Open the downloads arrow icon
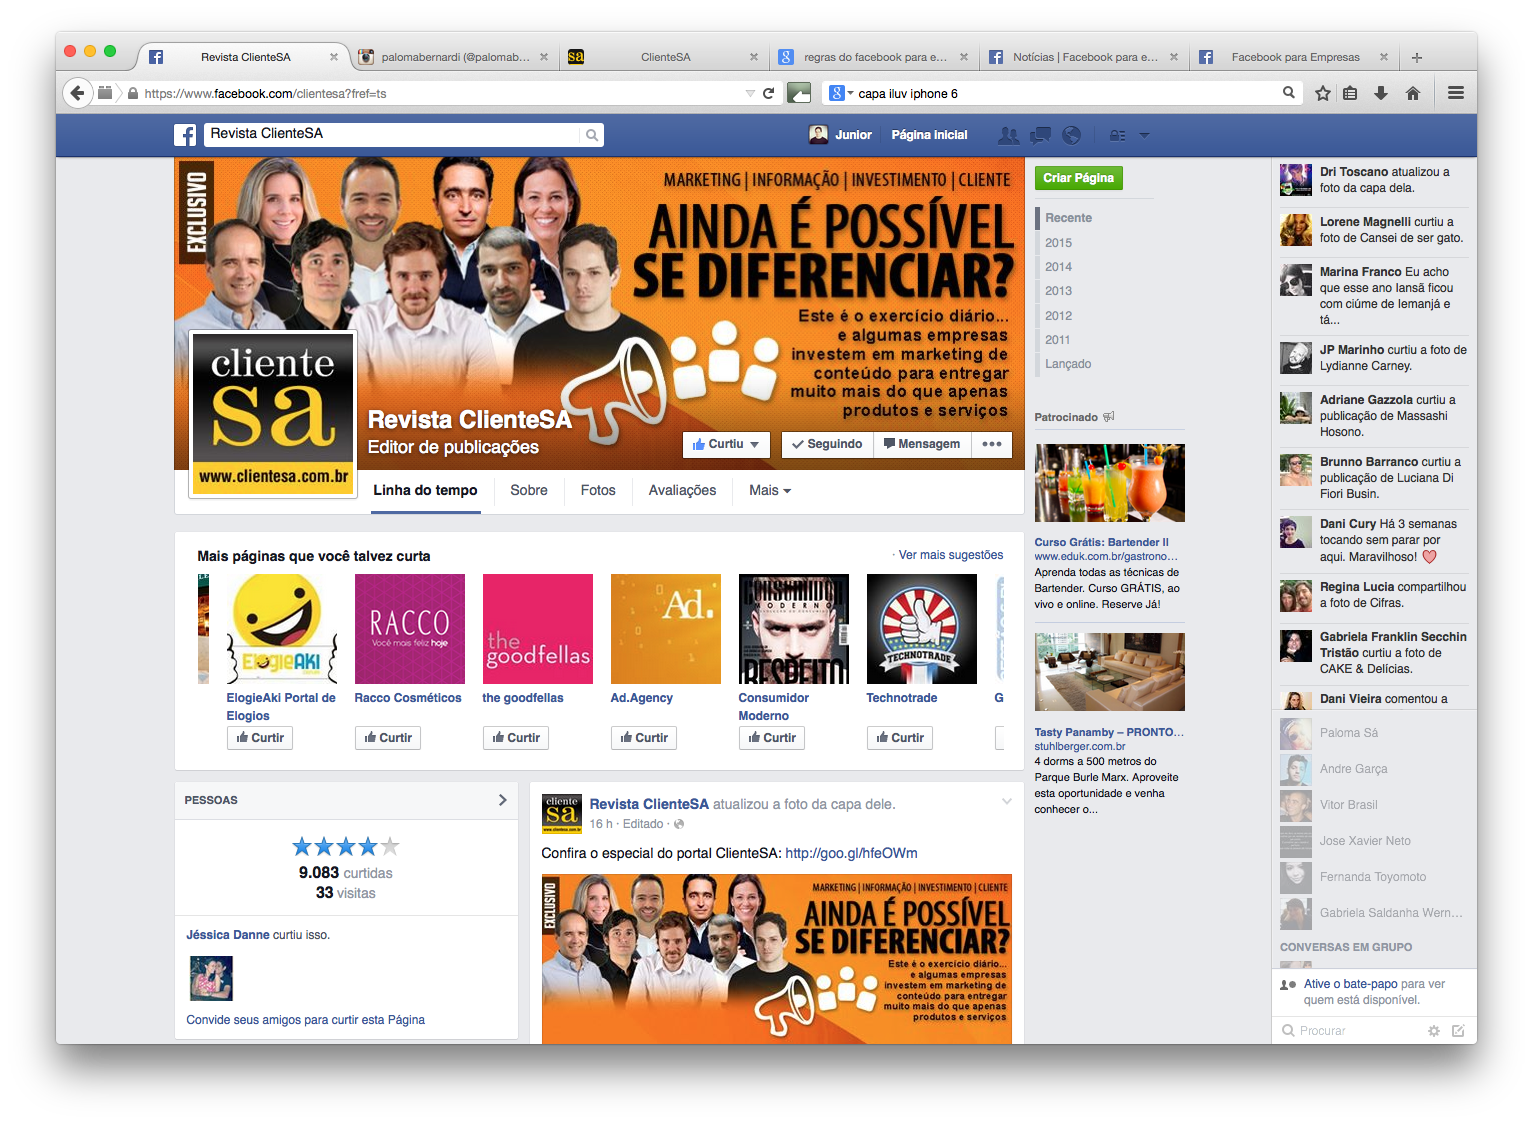 click(x=1381, y=93)
